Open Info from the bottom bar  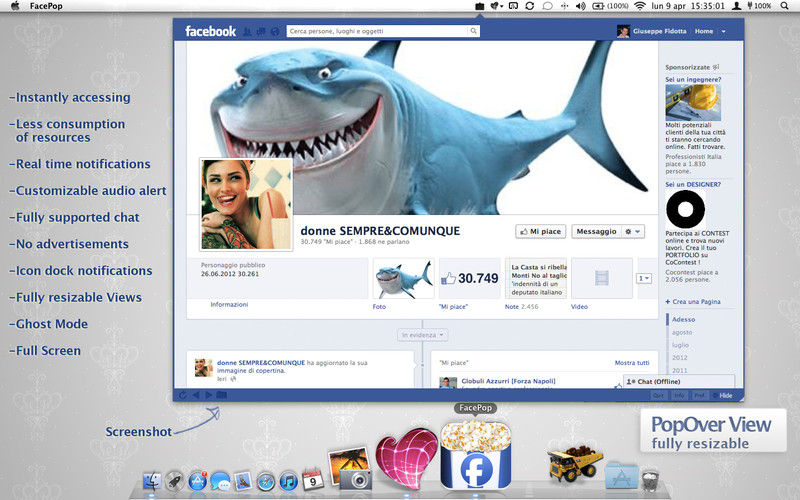coord(679,395)
